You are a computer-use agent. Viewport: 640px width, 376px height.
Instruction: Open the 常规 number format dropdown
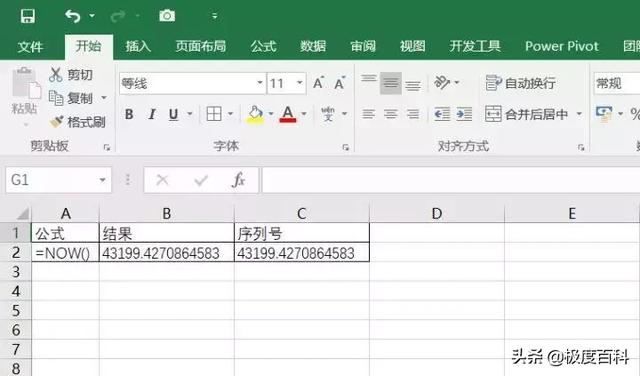617,83
